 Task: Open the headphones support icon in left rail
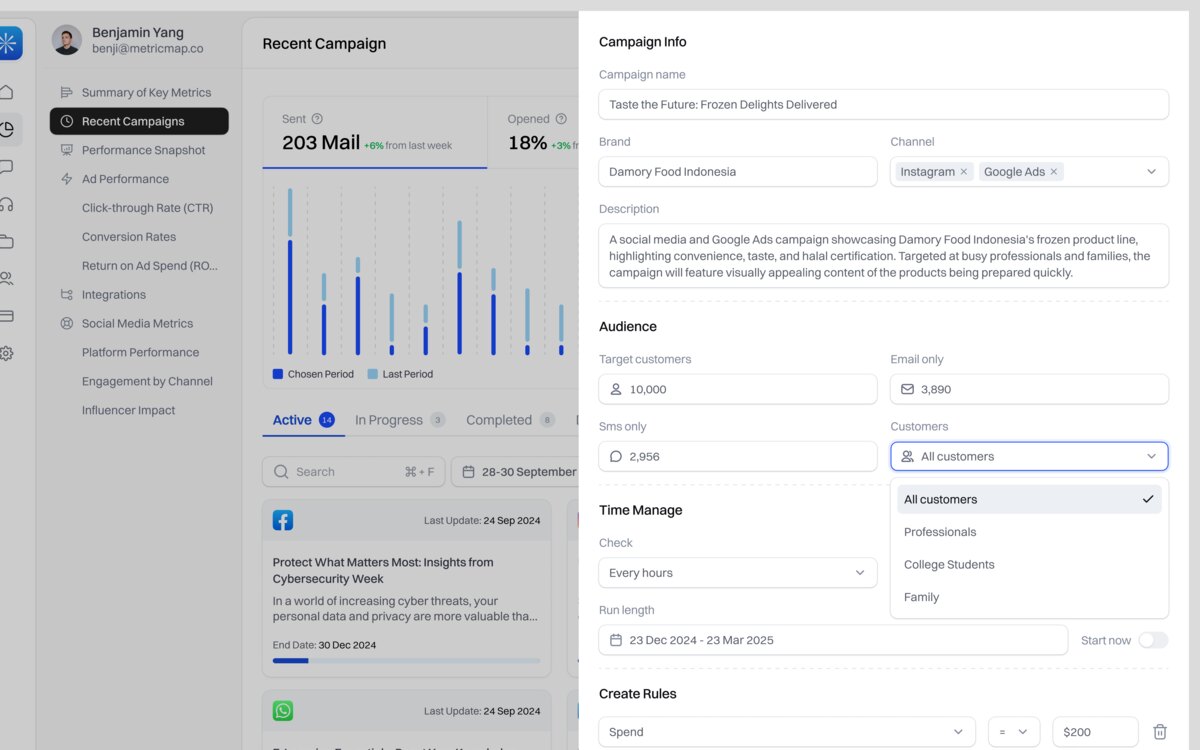(7, 204)
